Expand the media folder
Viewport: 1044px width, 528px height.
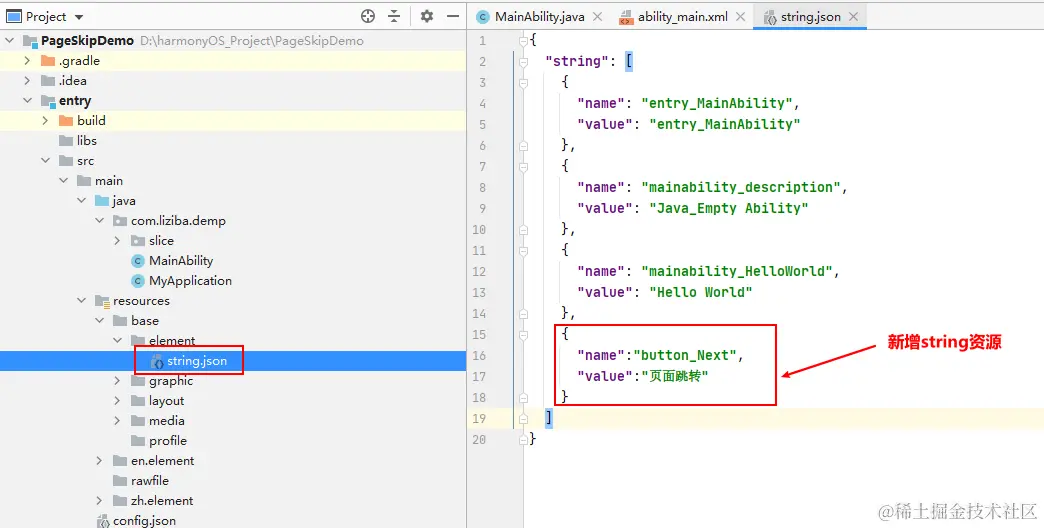[117, 421]
